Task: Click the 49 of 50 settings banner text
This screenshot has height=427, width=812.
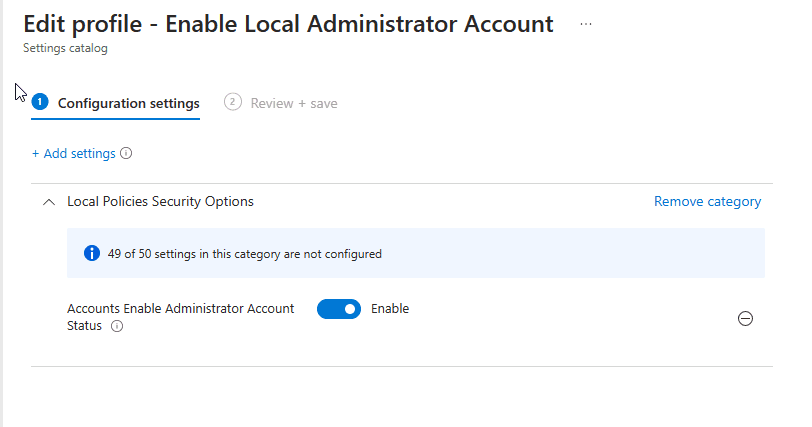Action: pyautogui.click(x=245, y=254)
